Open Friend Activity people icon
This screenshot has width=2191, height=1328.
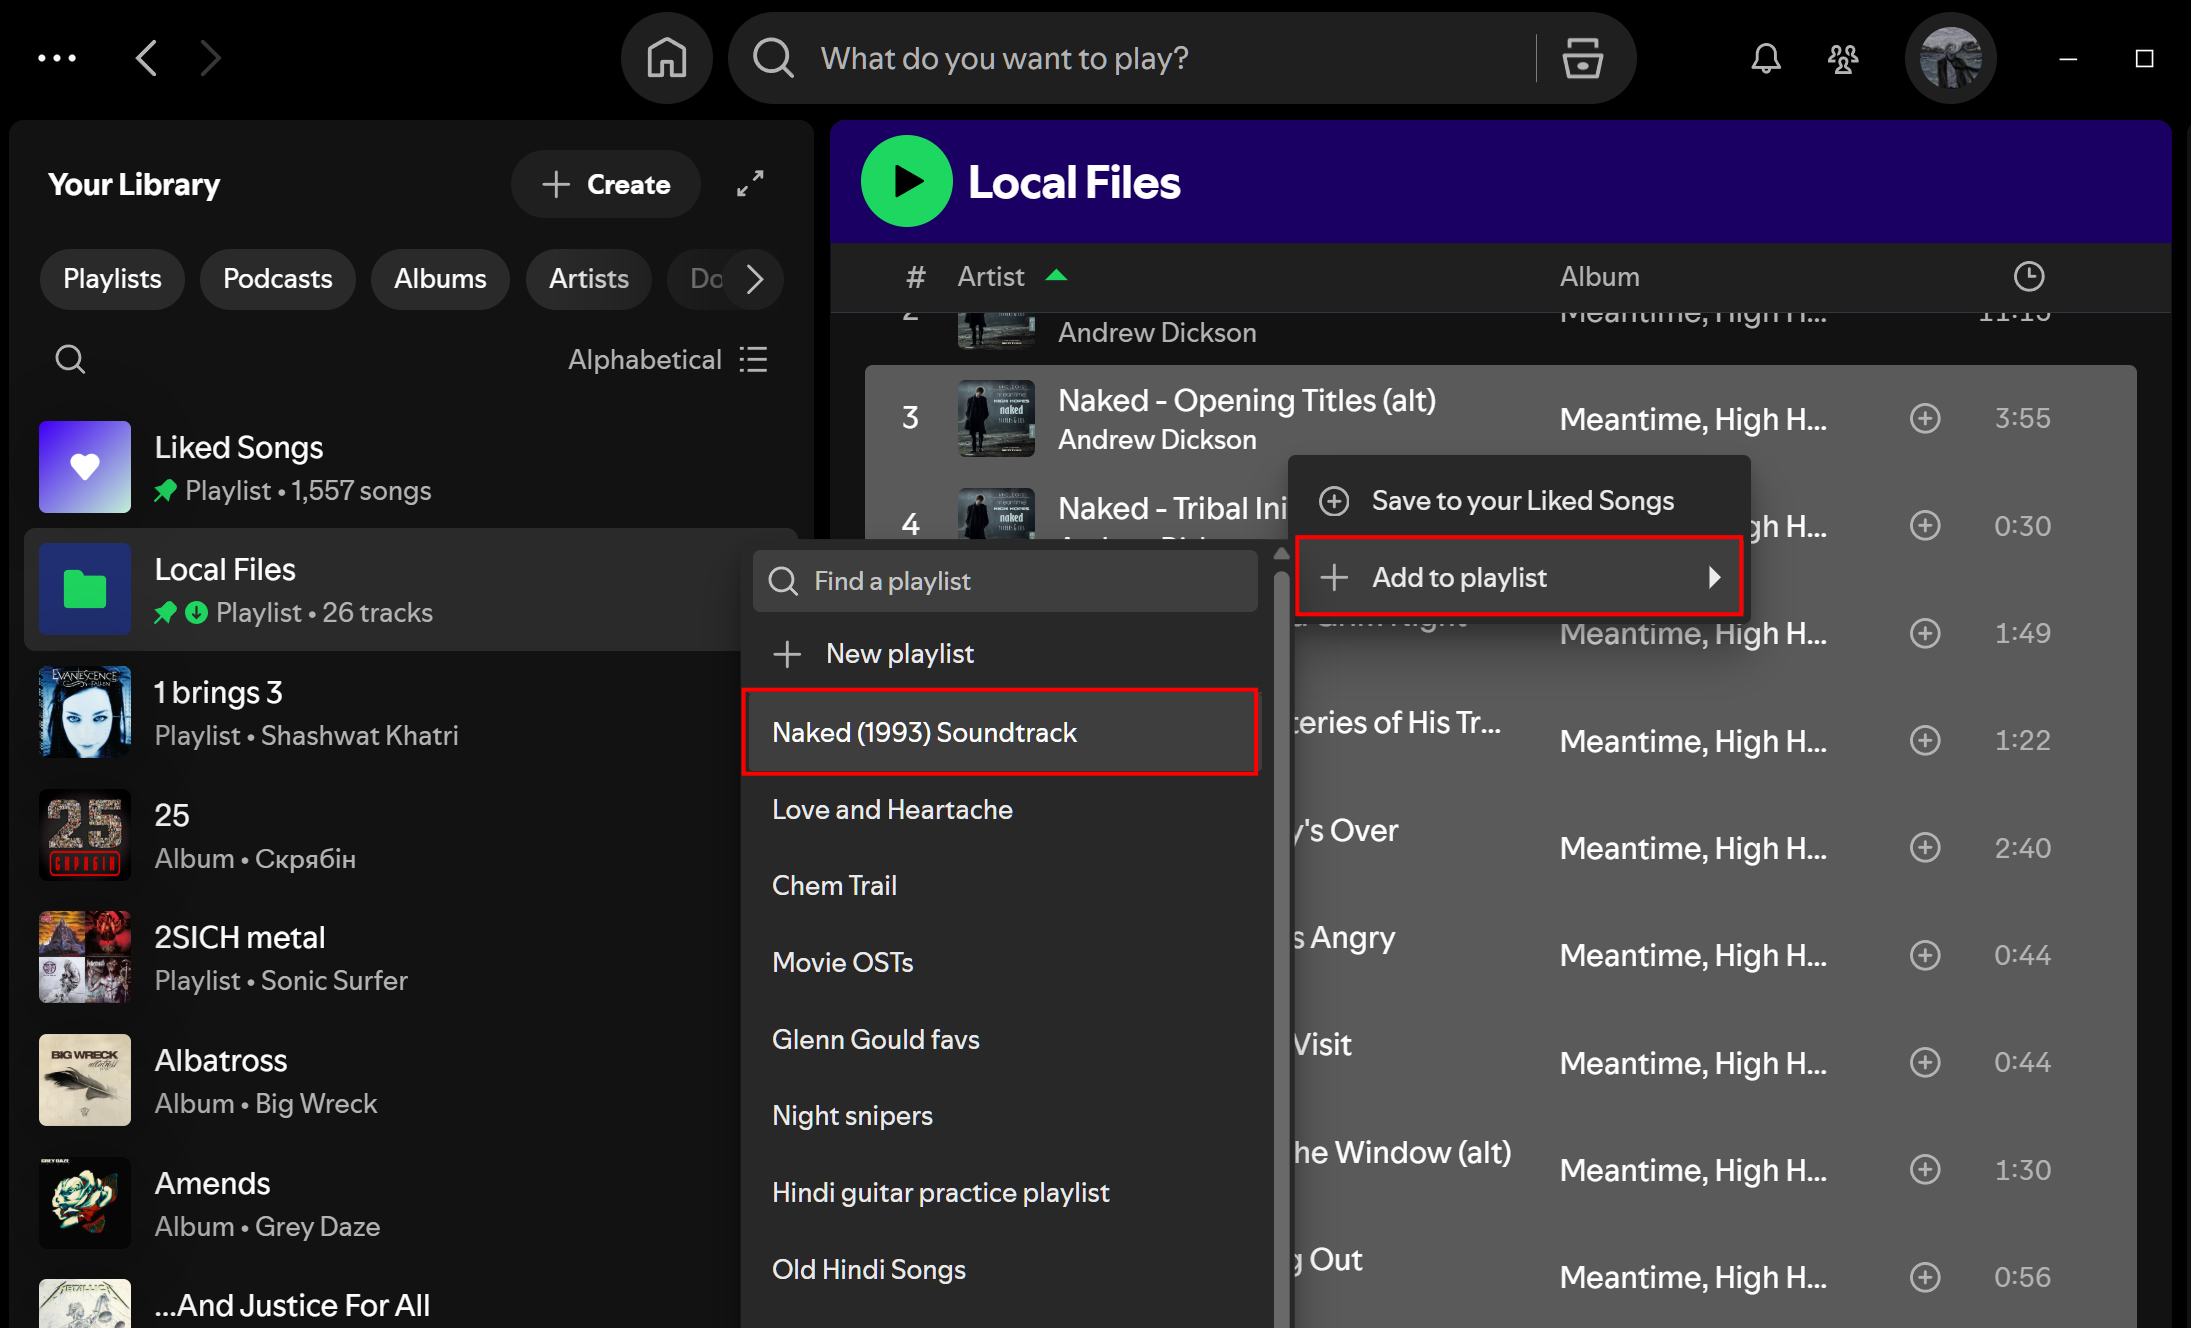tap(1843, 58)
